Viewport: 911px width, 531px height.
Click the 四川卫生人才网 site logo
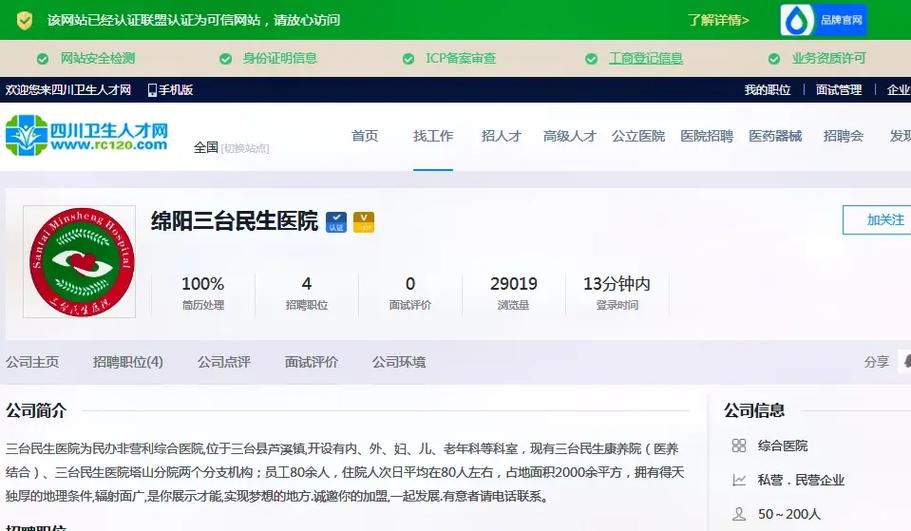(87, 136)
